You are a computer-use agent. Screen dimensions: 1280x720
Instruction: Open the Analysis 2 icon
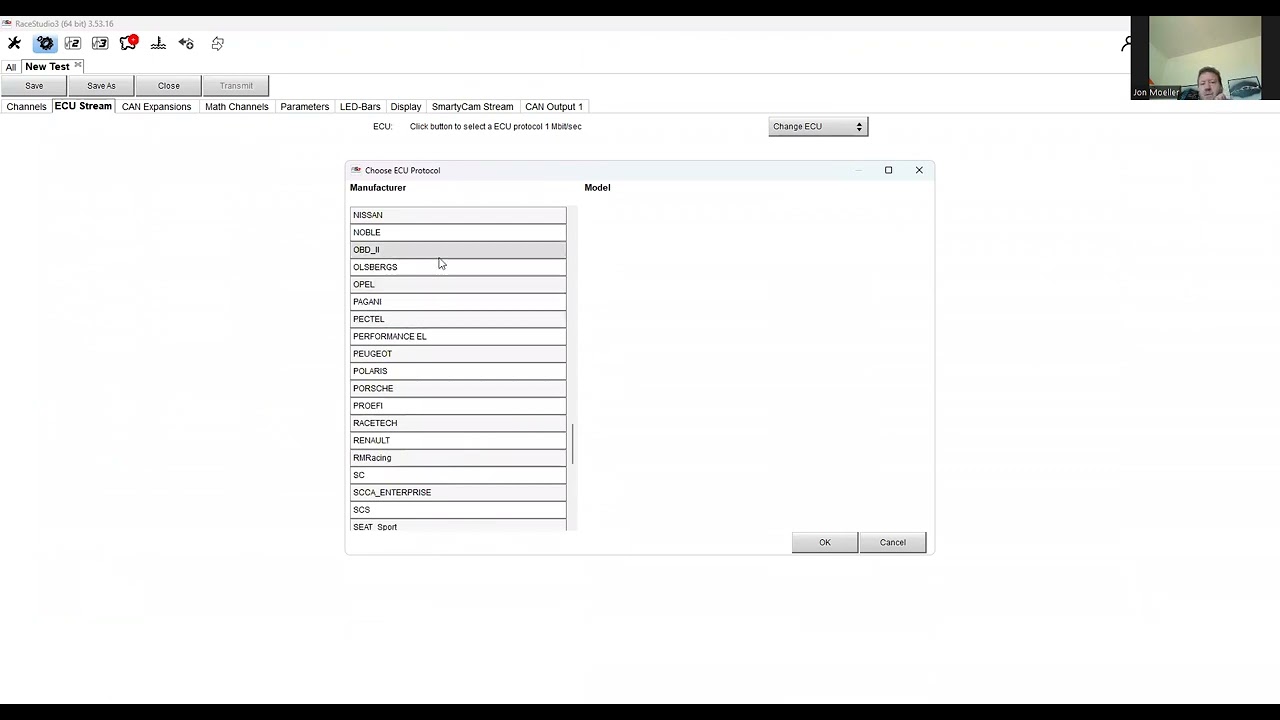[x=72, y=43]
